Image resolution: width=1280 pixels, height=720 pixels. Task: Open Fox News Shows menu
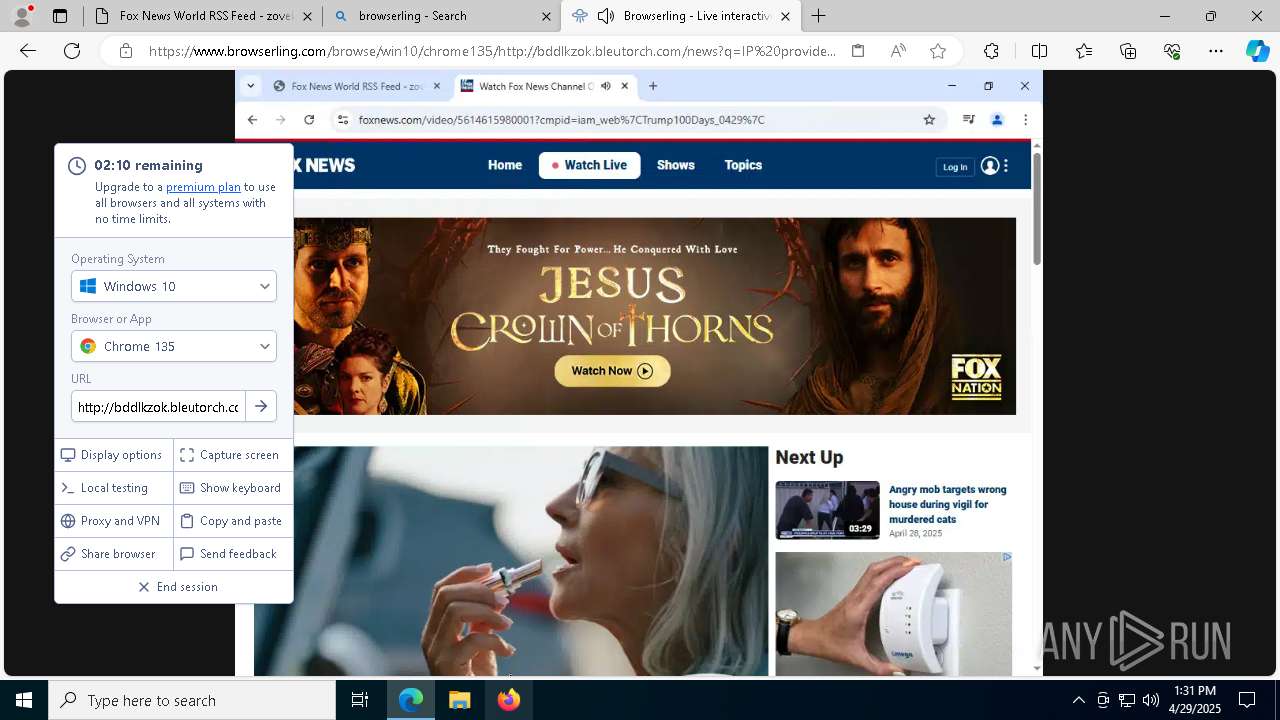[x=676, y=165]
